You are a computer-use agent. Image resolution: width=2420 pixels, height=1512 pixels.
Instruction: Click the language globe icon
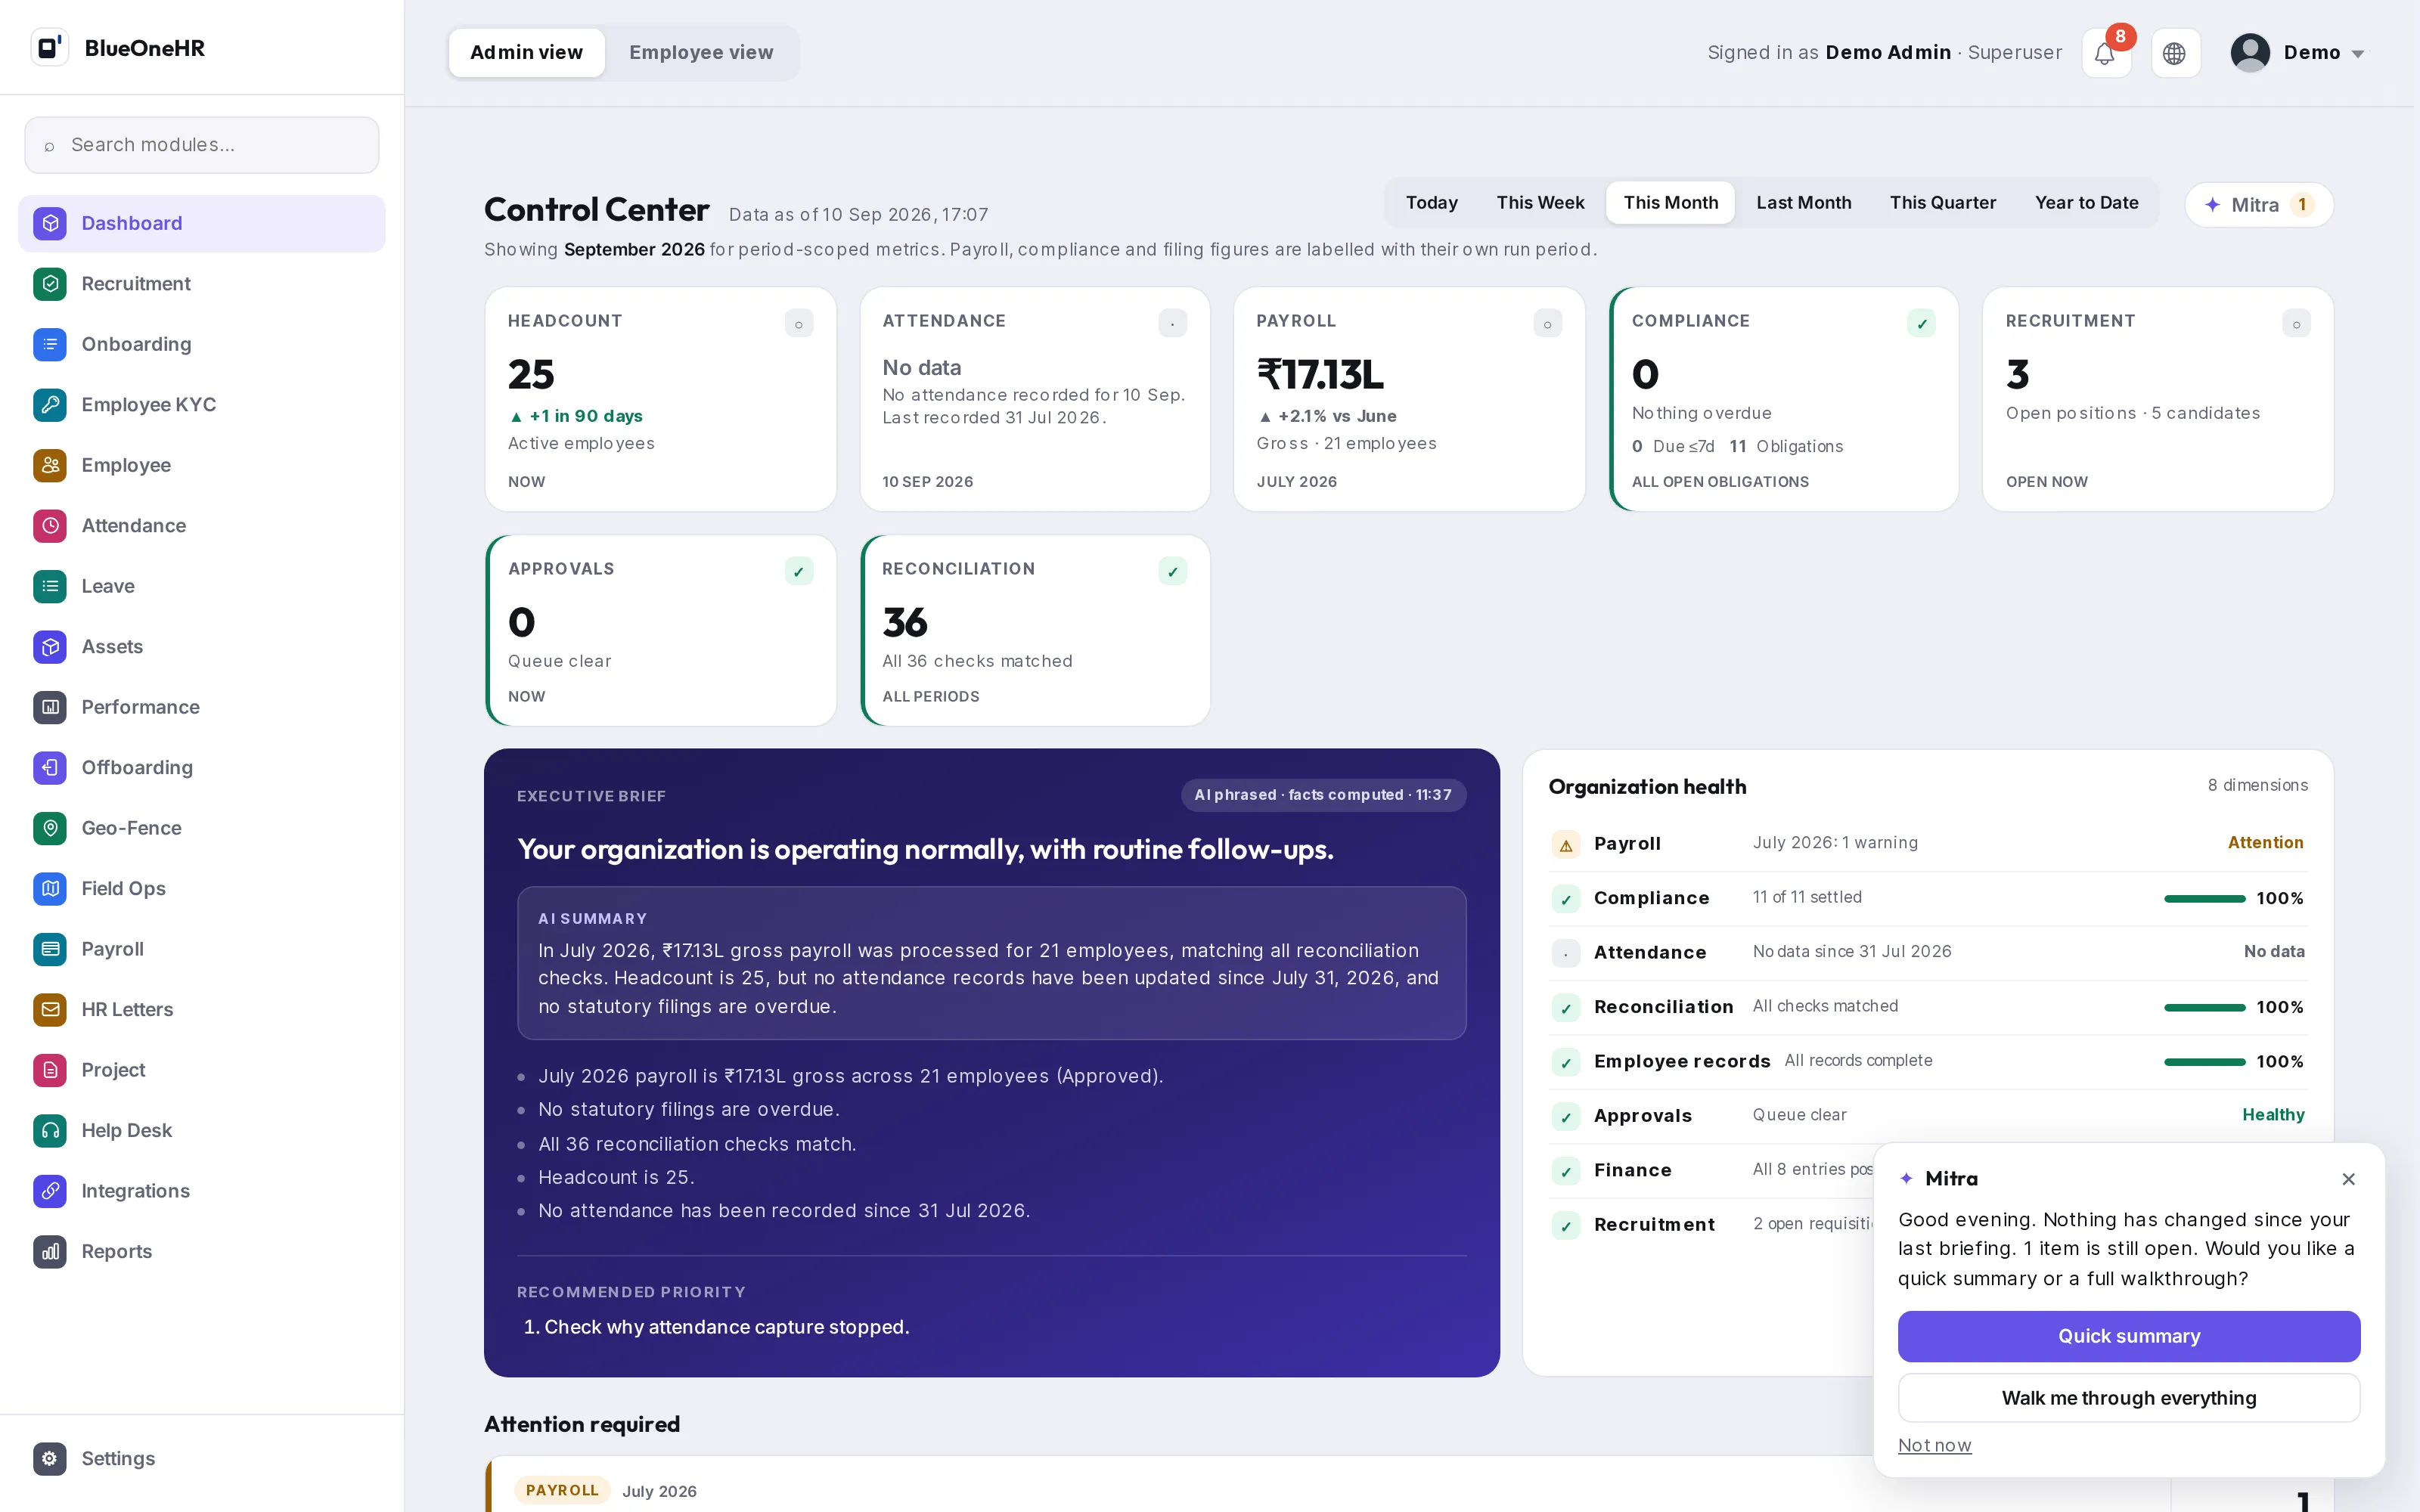[2174, 53]
